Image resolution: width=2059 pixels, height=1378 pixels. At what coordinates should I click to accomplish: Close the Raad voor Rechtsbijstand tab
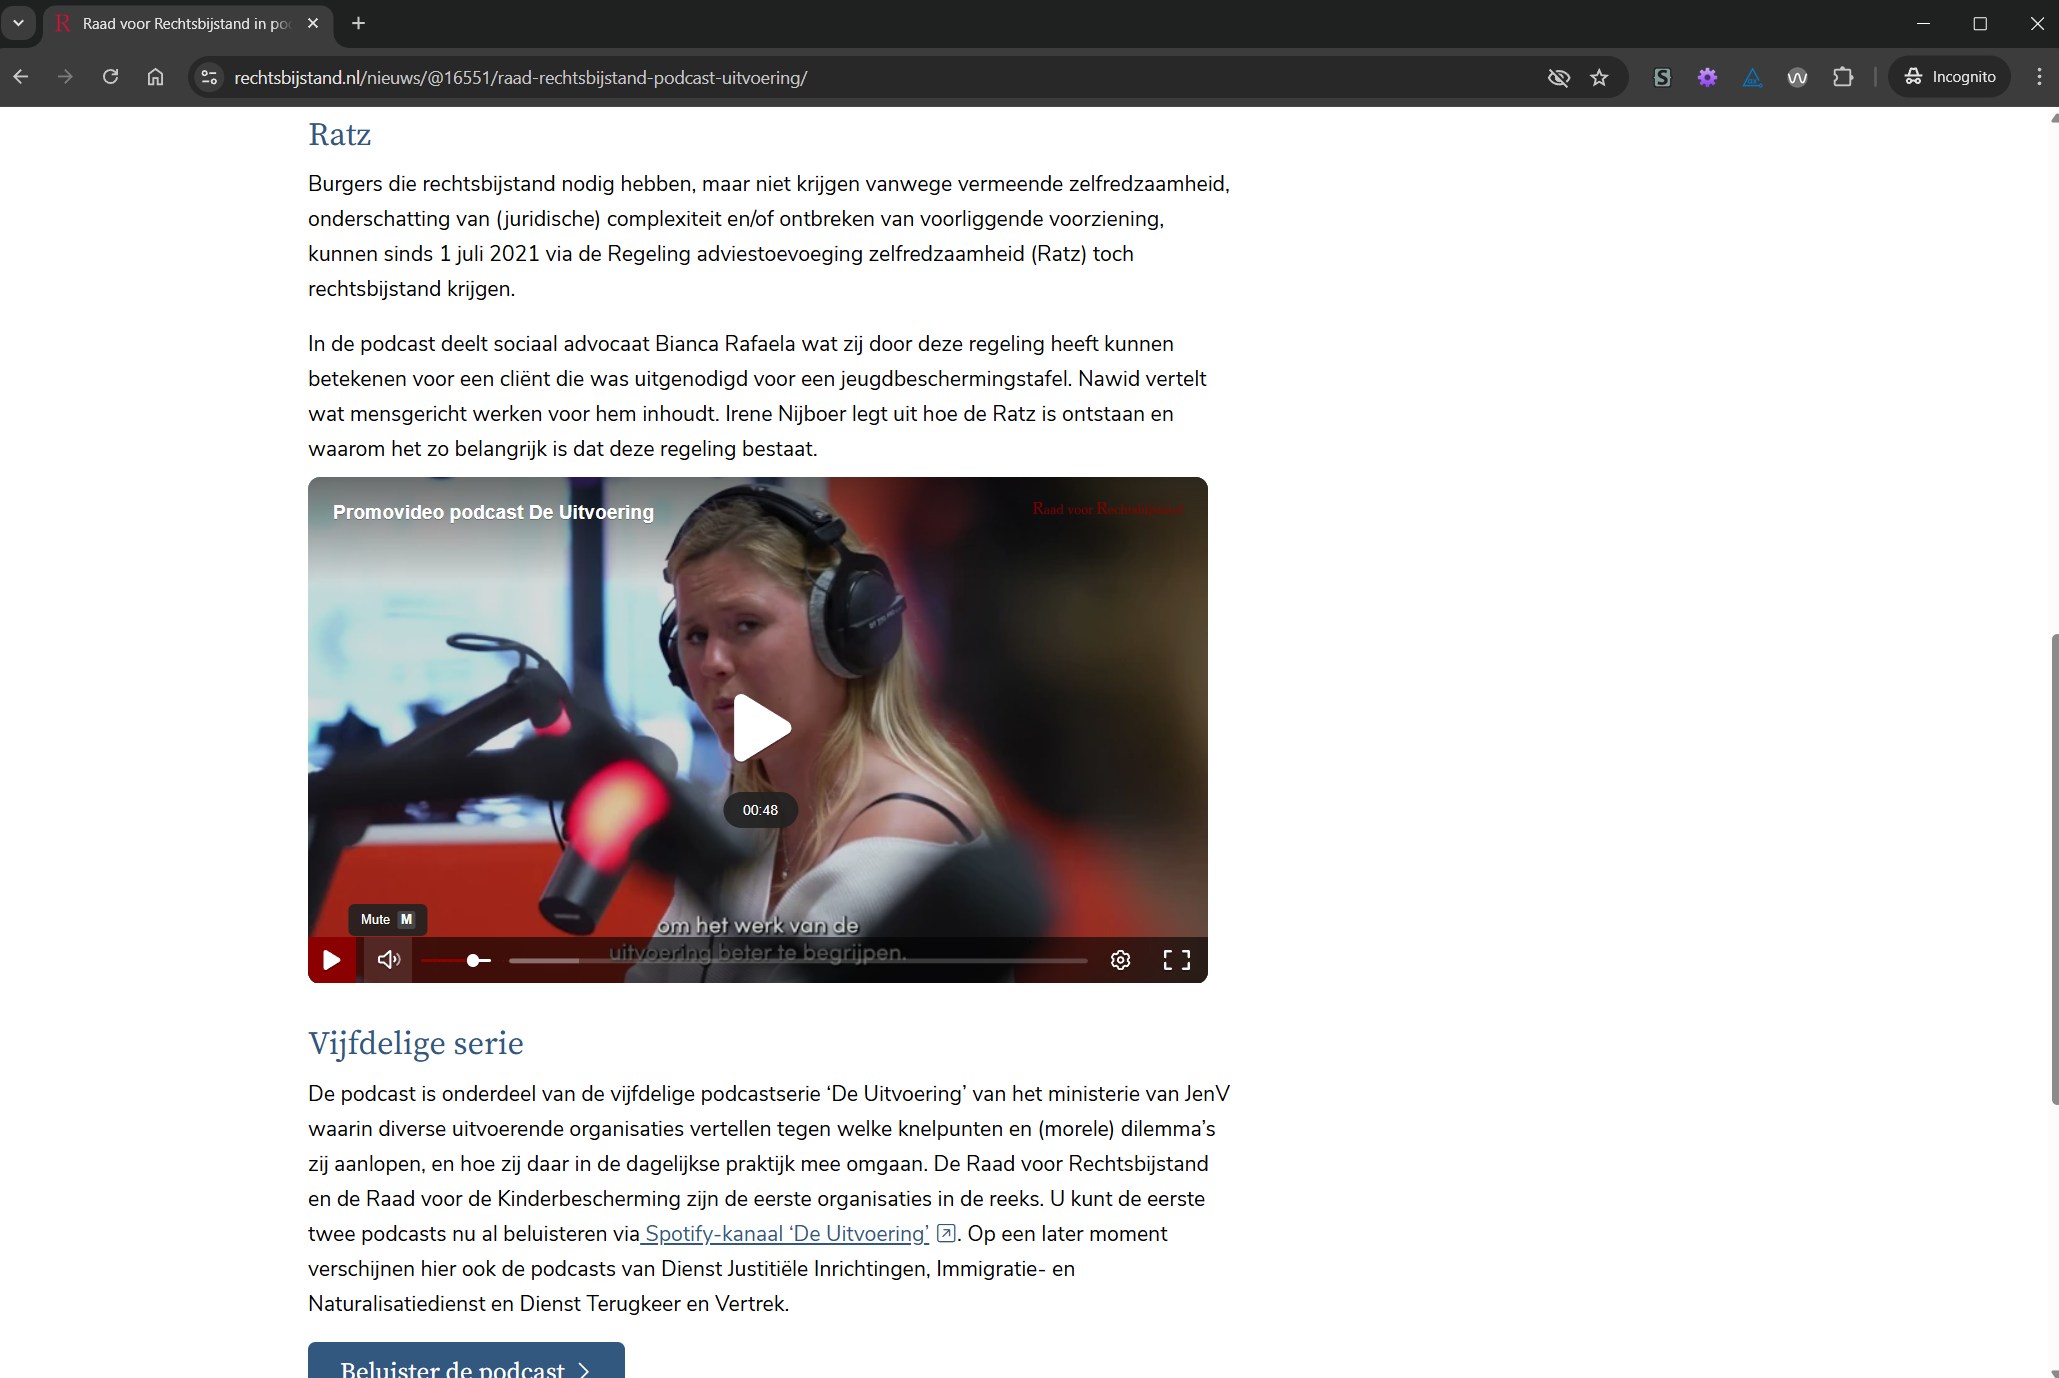pyautogui.click(x=313, y=23)
